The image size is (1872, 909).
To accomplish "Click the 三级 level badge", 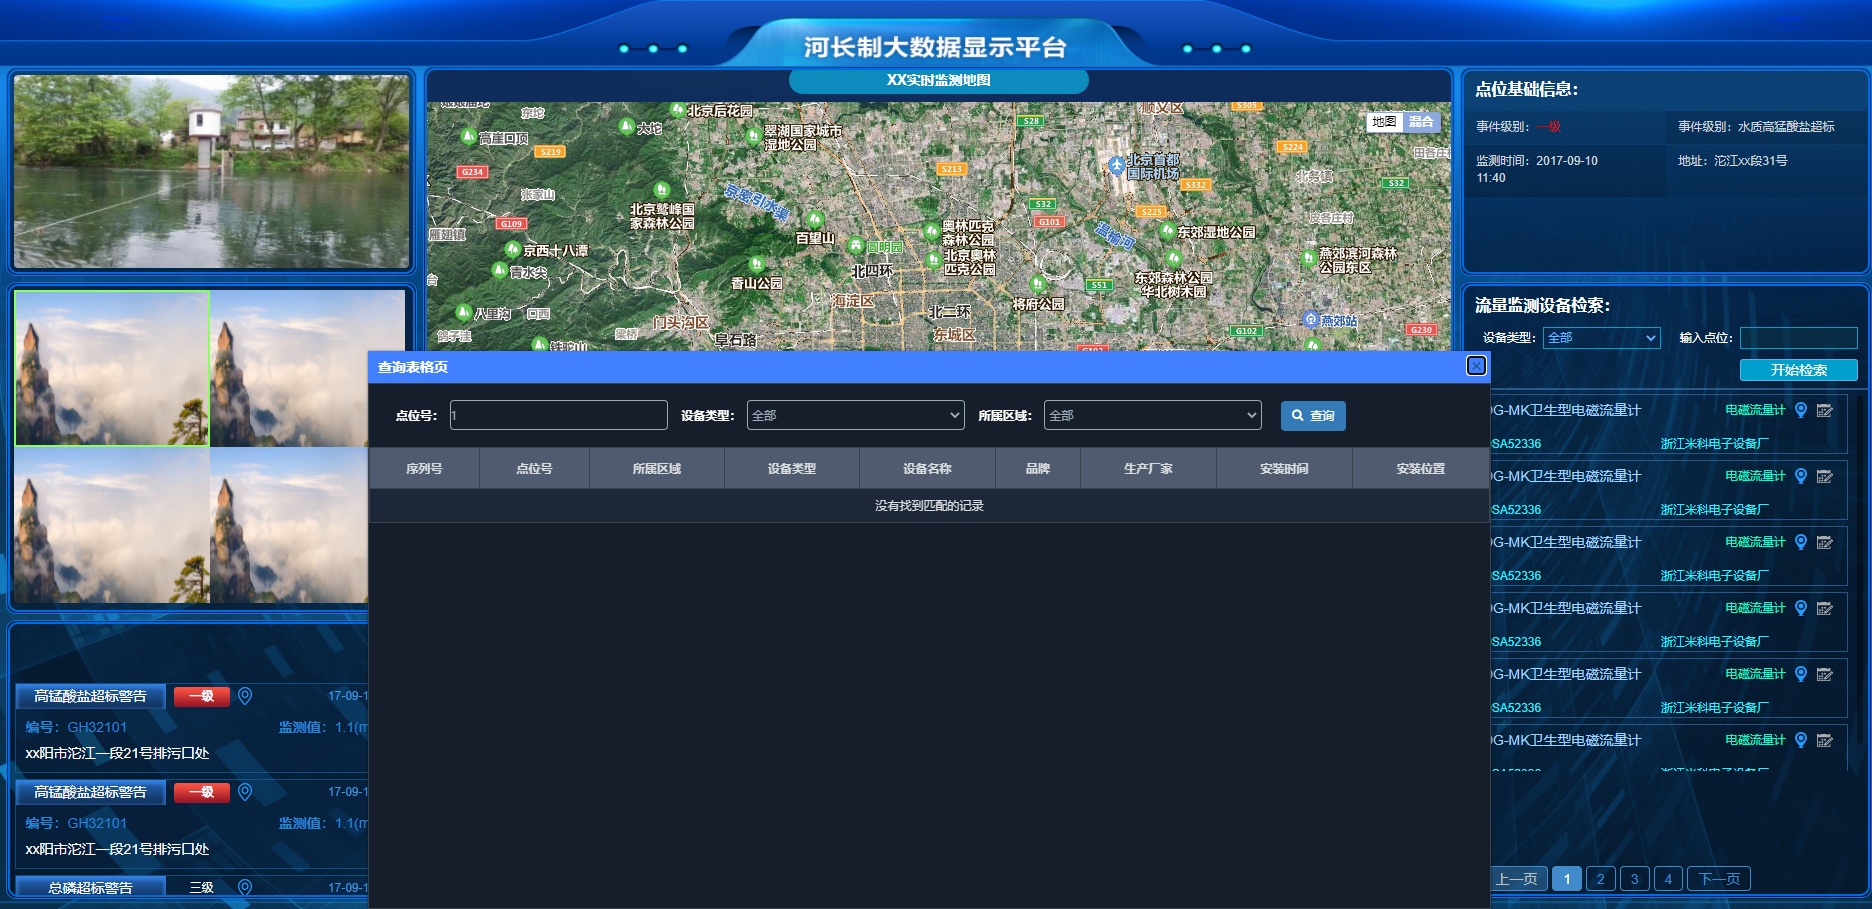I will (x=202, y=887).
